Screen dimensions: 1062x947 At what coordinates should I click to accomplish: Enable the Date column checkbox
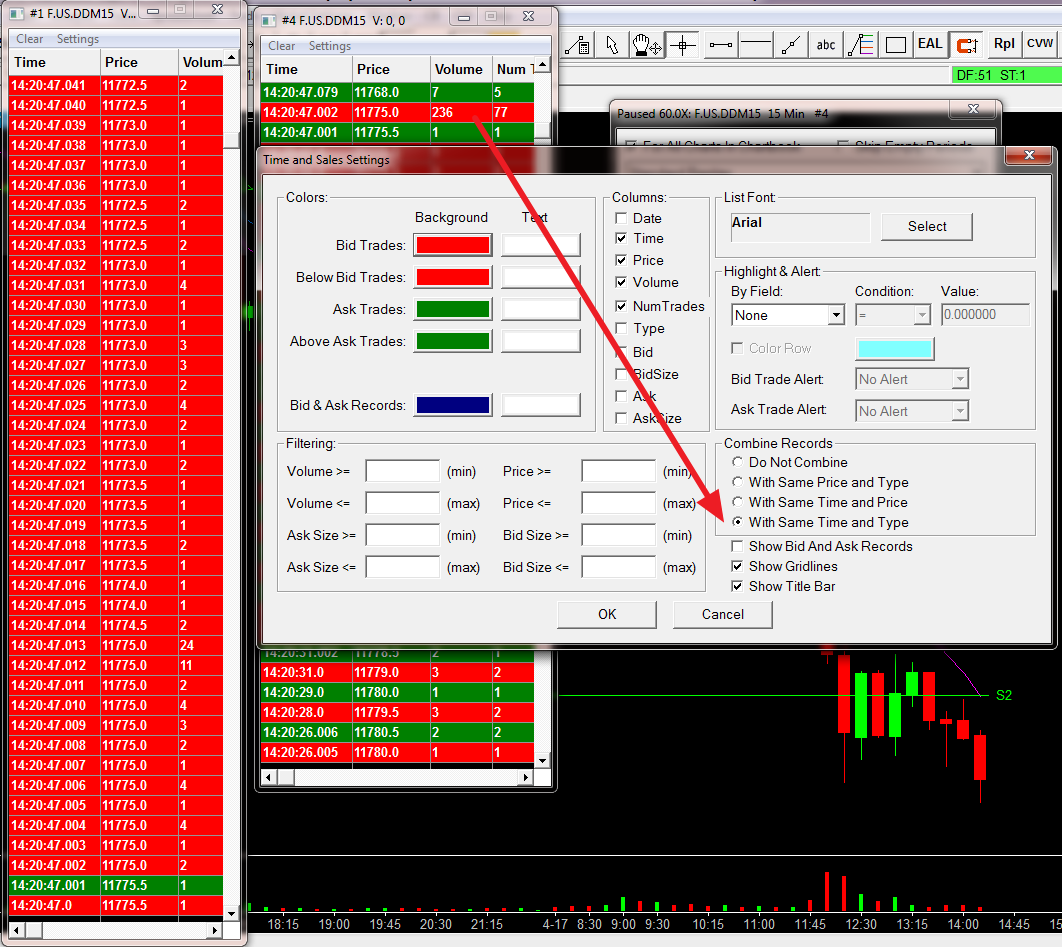[x=621, y=218]
